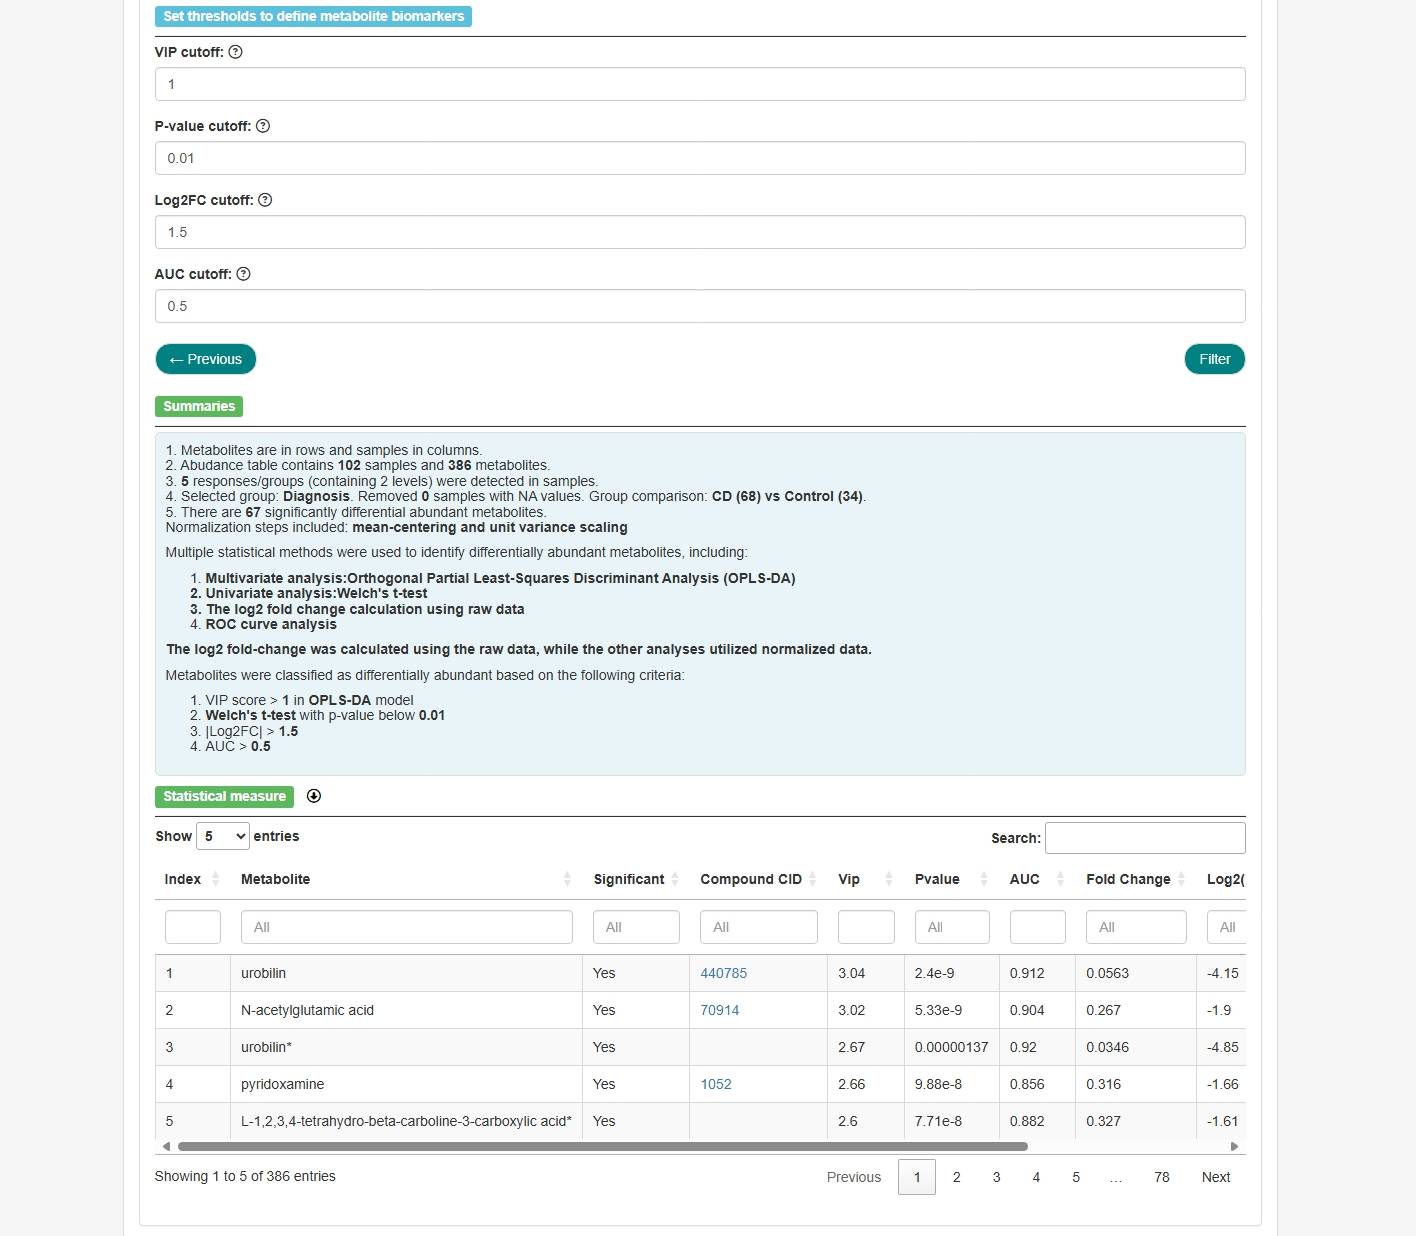
Task: Click the Statistical measure label
Action: (x=224, y=796)
